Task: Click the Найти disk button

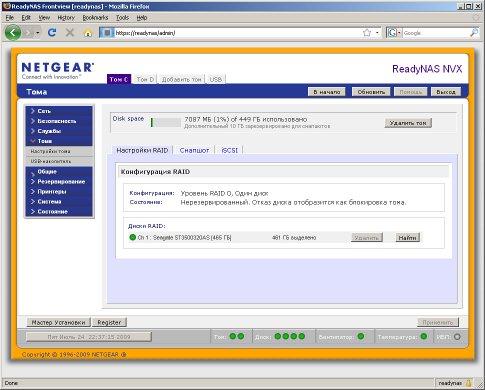Action: pyautogui.click(x=408, y=237)
